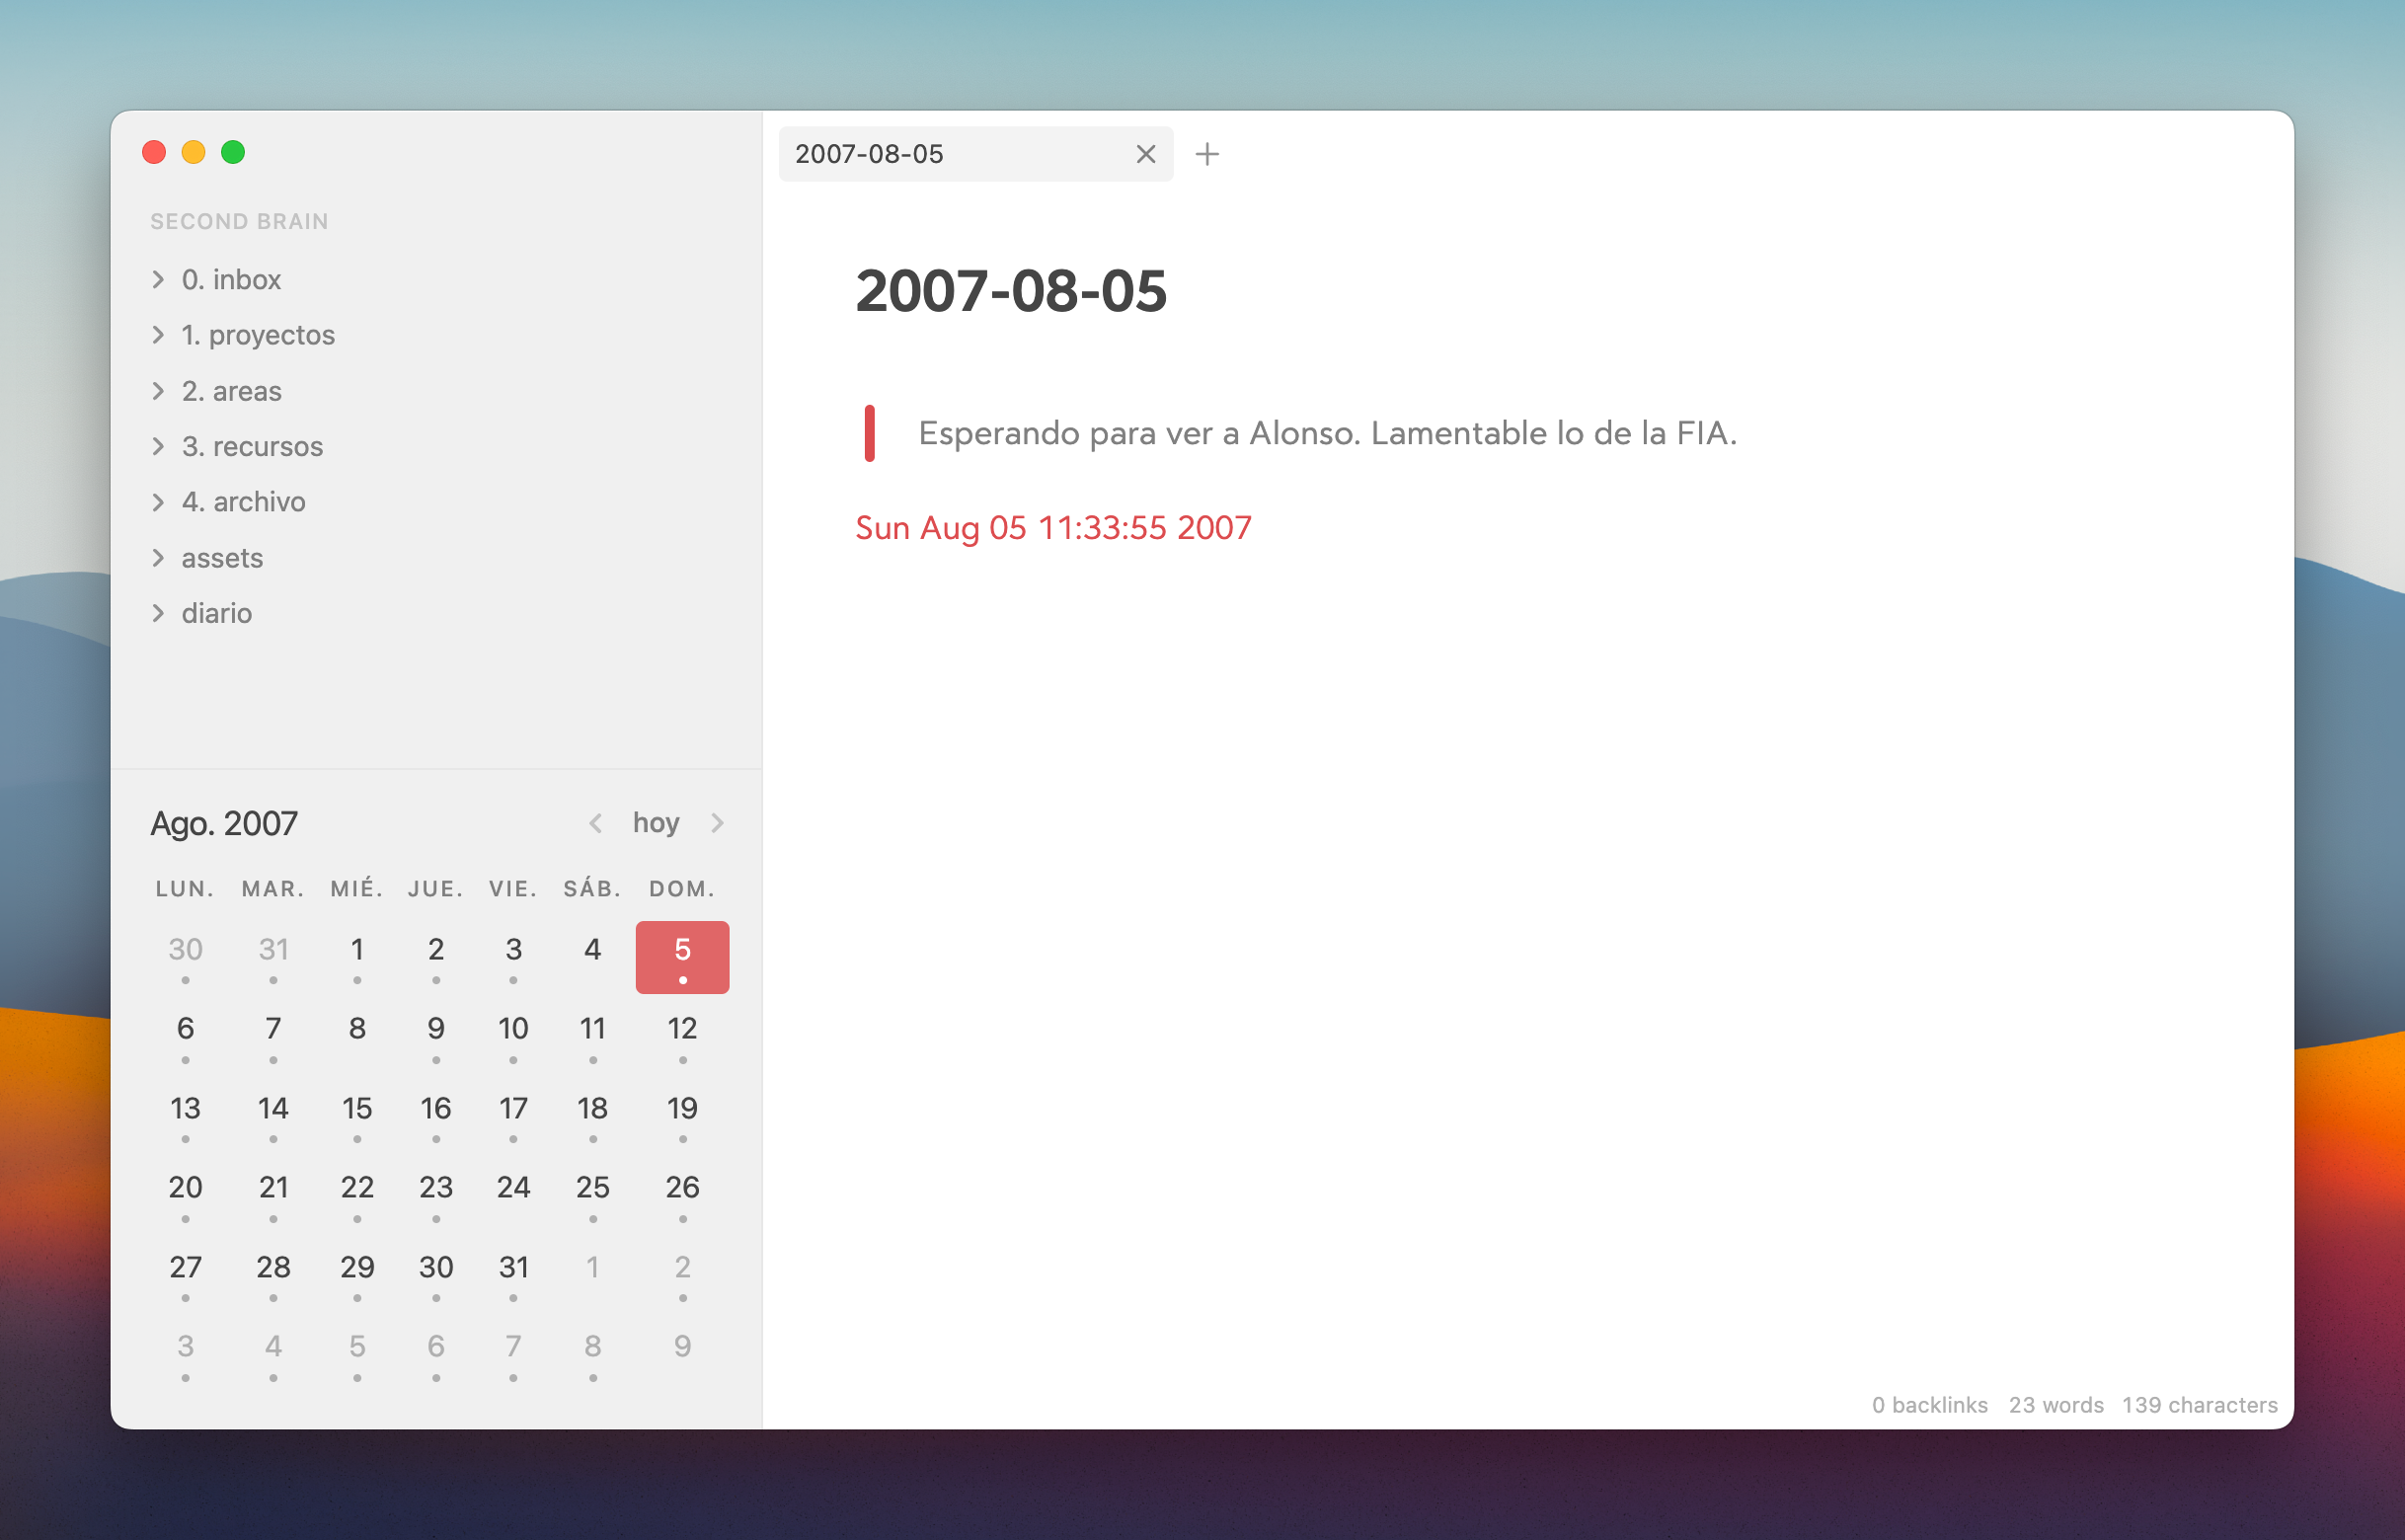Viewport: 2405px width, 1540px height.
Task: Open the assets folder
Action: [x=222, y=558]
